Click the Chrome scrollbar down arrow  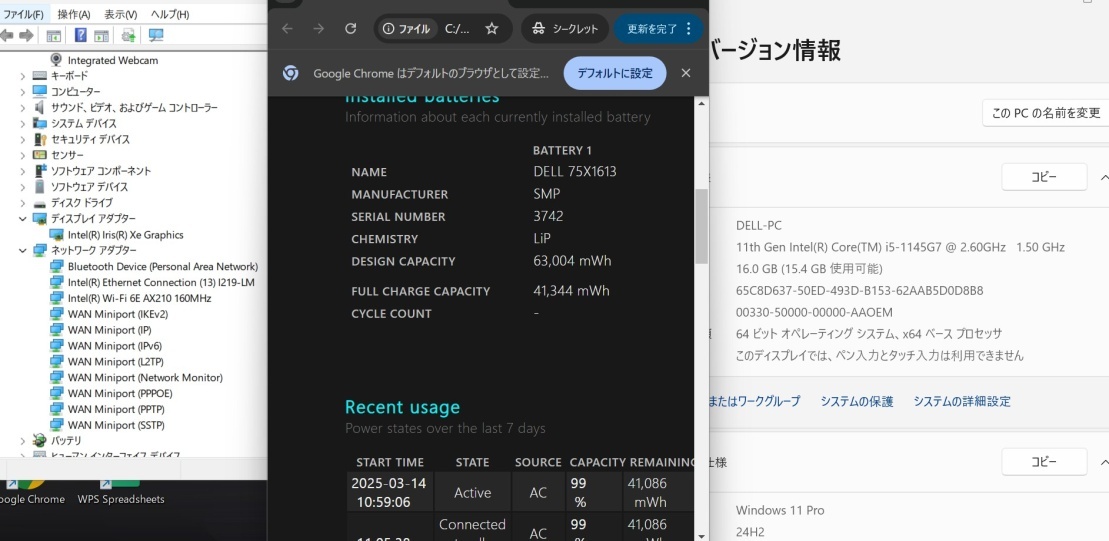(x=701, y=535)
